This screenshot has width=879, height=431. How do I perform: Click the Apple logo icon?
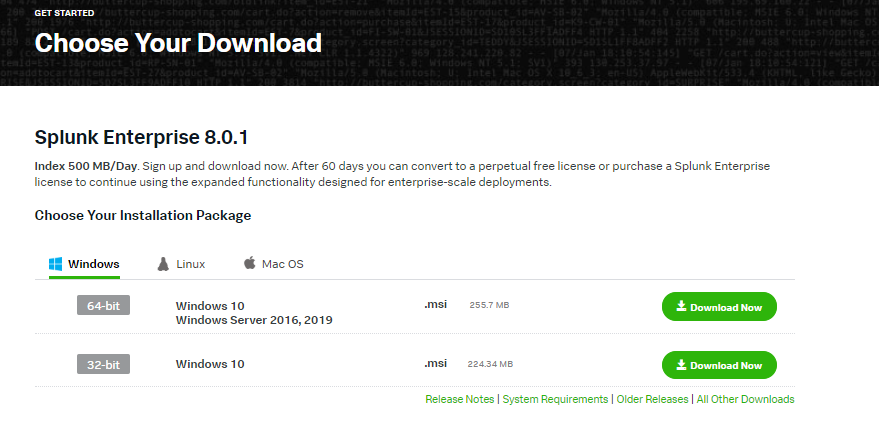click(x=249, y=264)
